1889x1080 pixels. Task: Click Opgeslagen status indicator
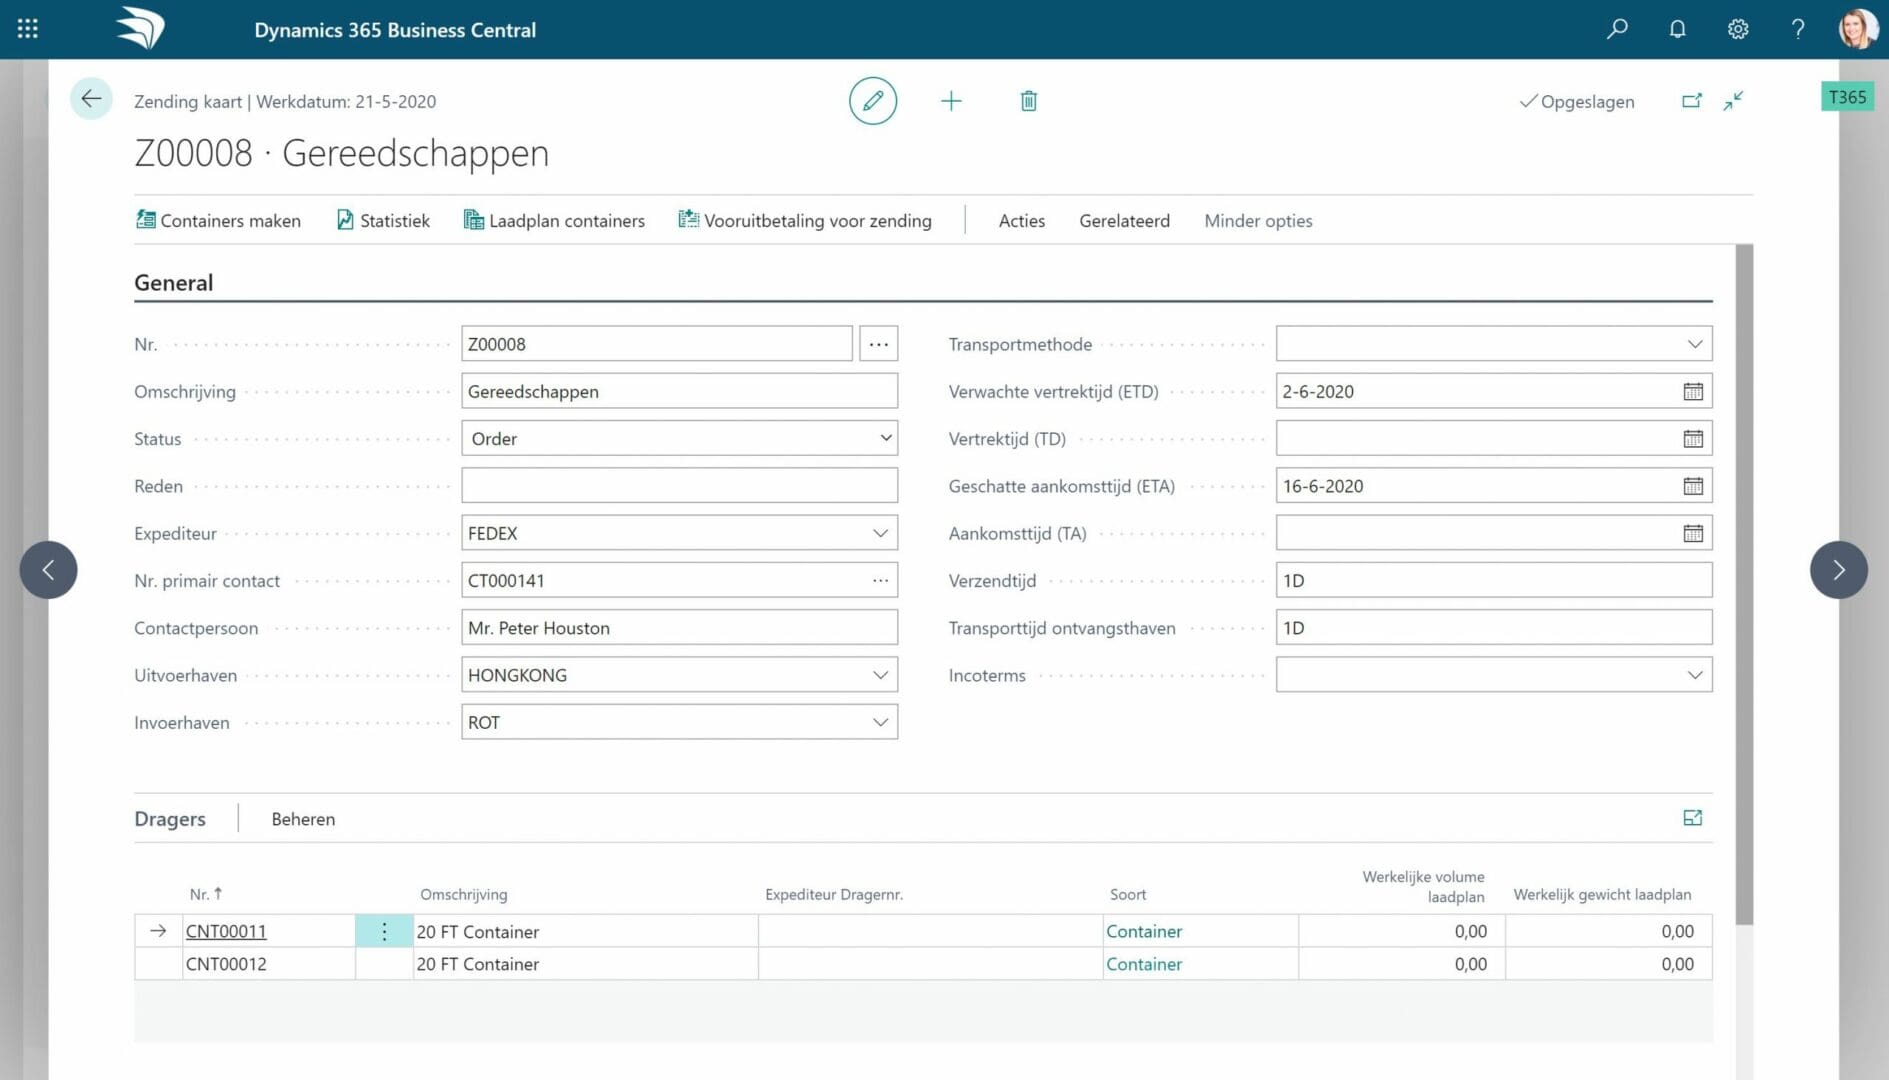[x=1577, y=101]
